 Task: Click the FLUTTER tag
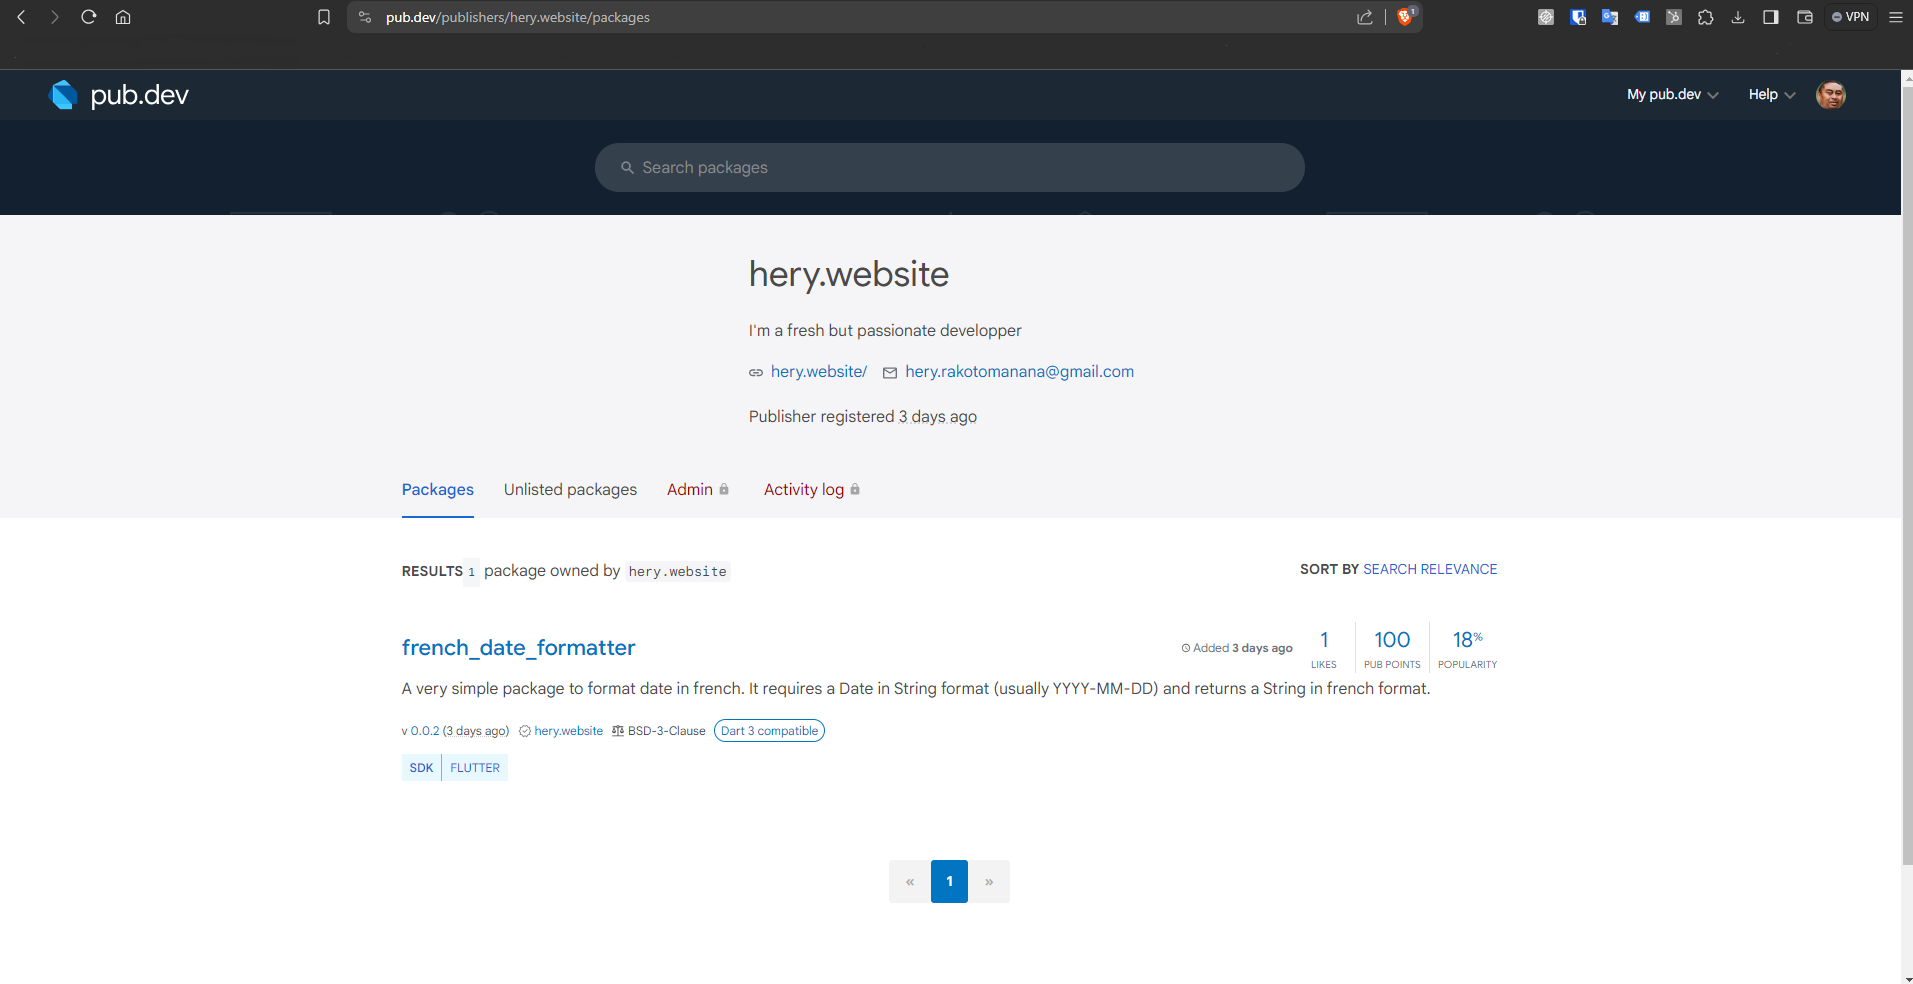pos(475,768)
